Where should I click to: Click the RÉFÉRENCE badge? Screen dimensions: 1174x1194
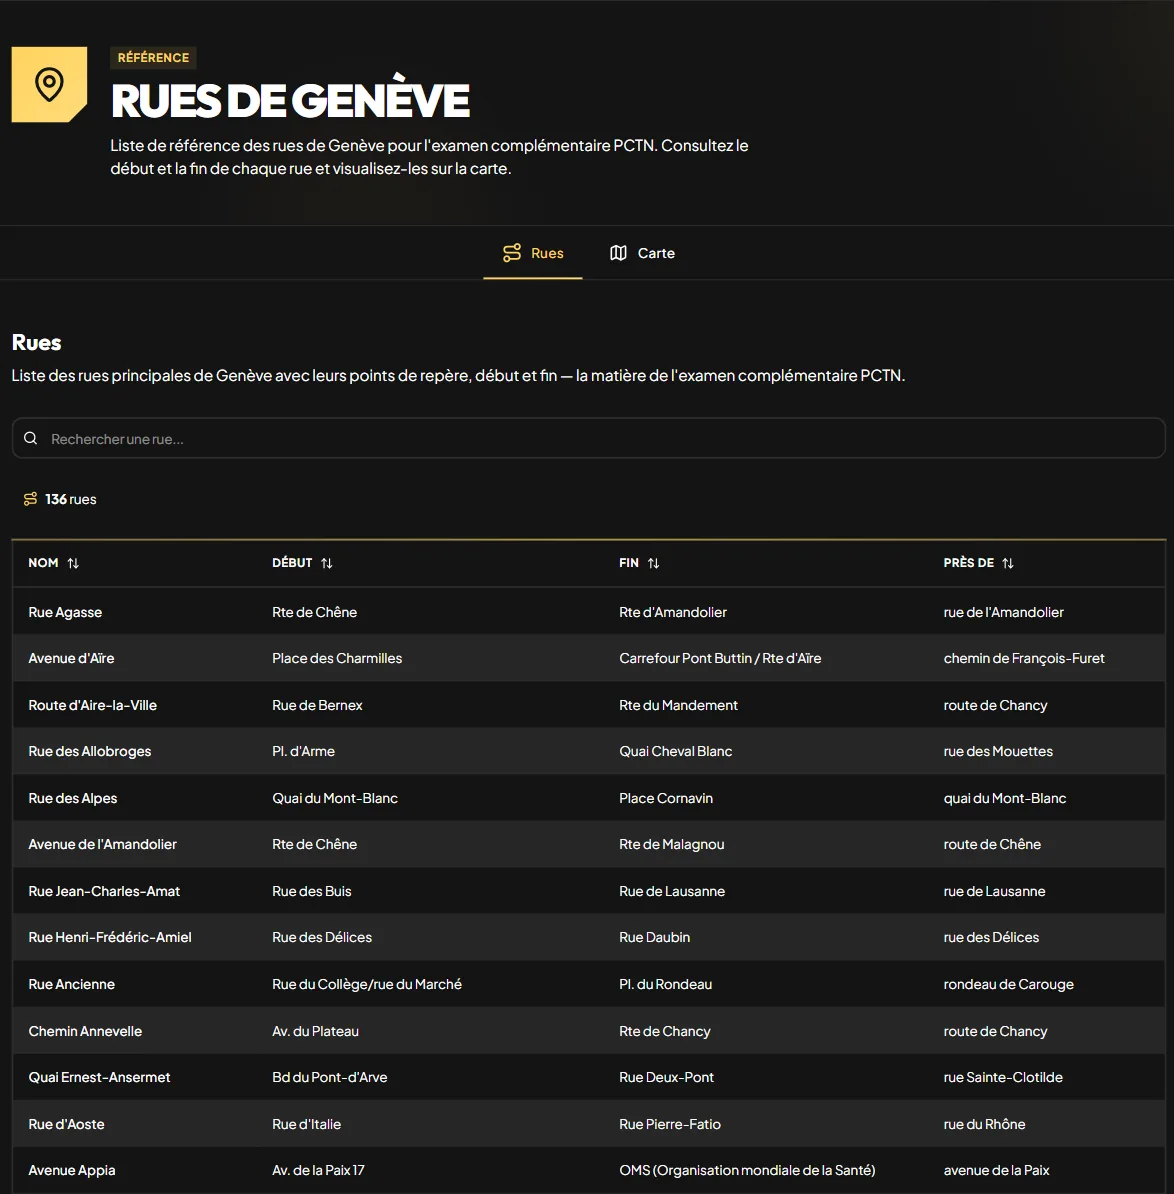click(x=153, y=57)
